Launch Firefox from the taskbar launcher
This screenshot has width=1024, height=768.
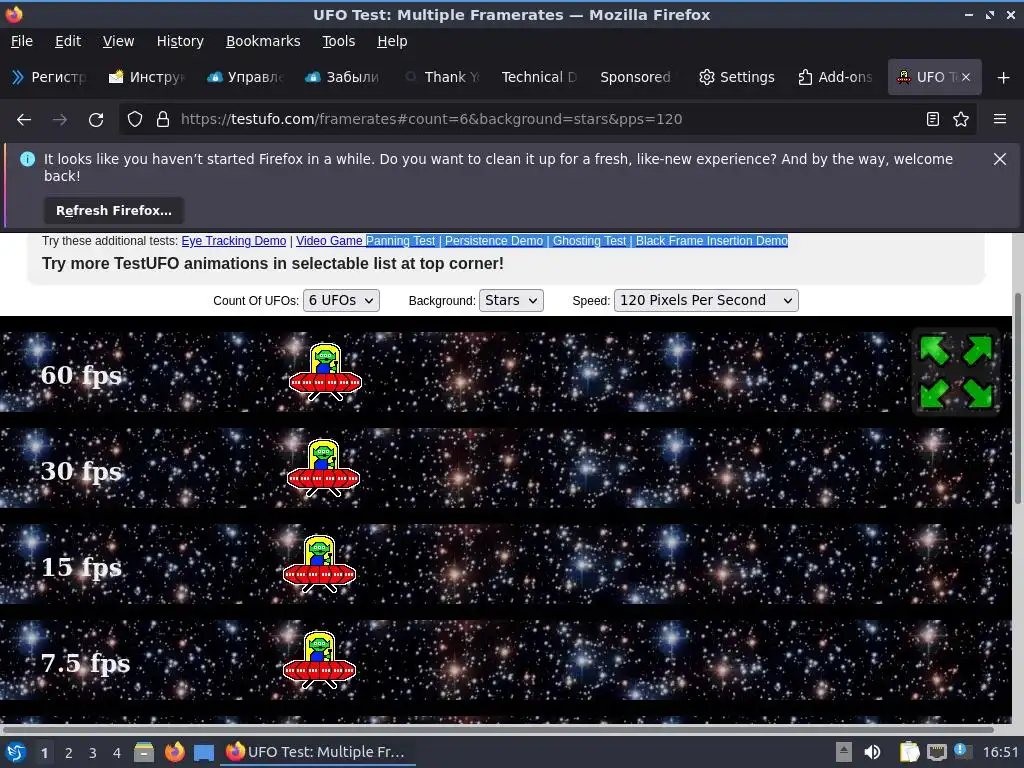(174, 752)
